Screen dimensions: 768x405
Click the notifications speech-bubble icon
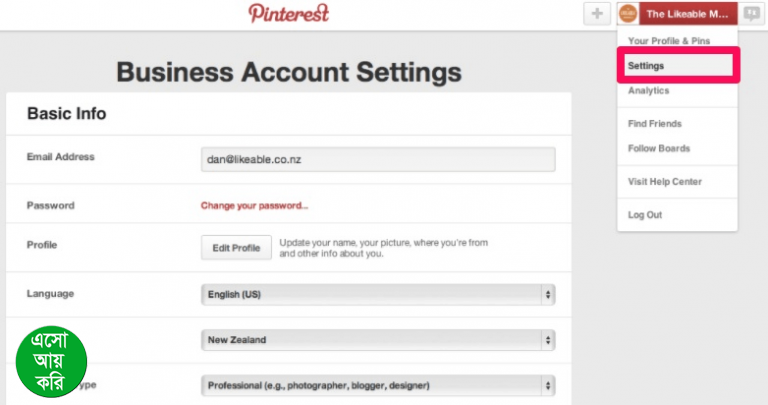coord(751,13)
